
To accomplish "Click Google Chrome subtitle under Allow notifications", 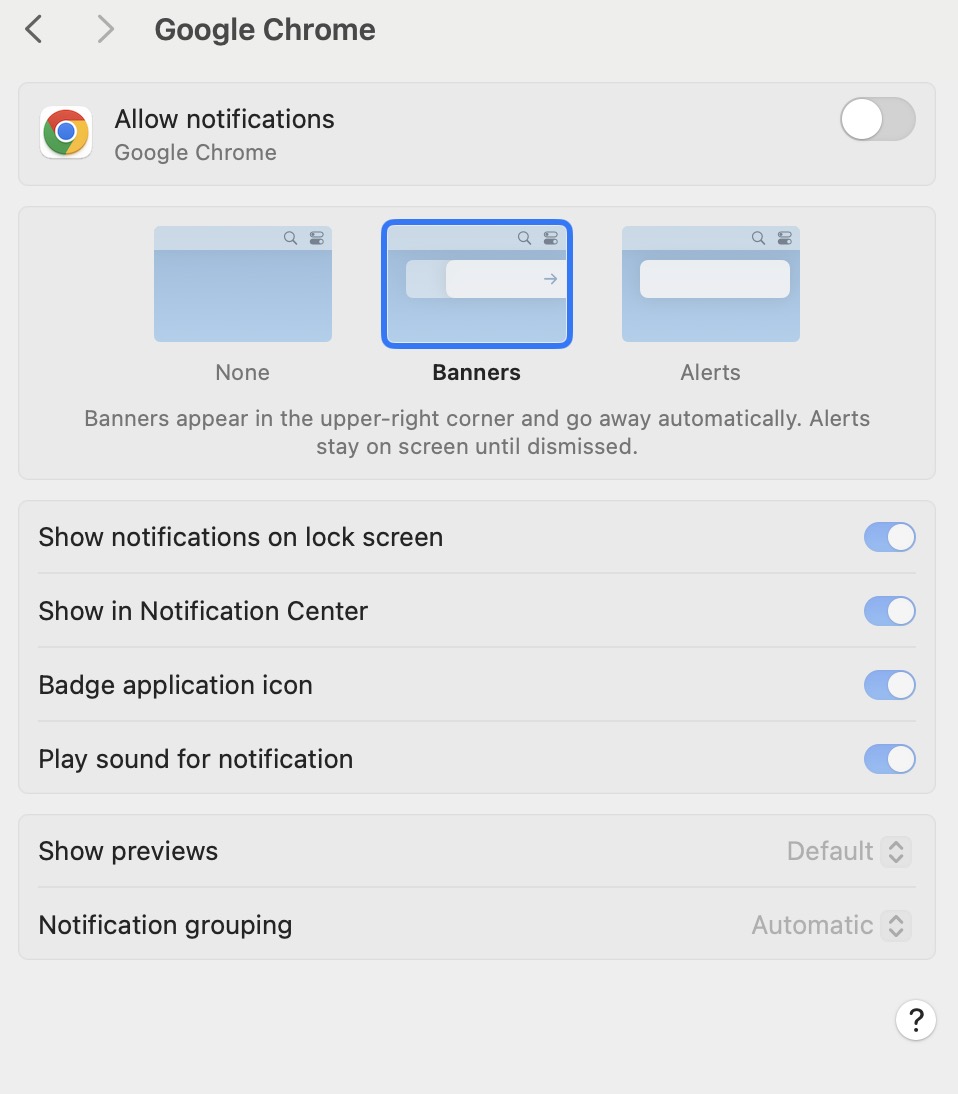I will (195, 153).
